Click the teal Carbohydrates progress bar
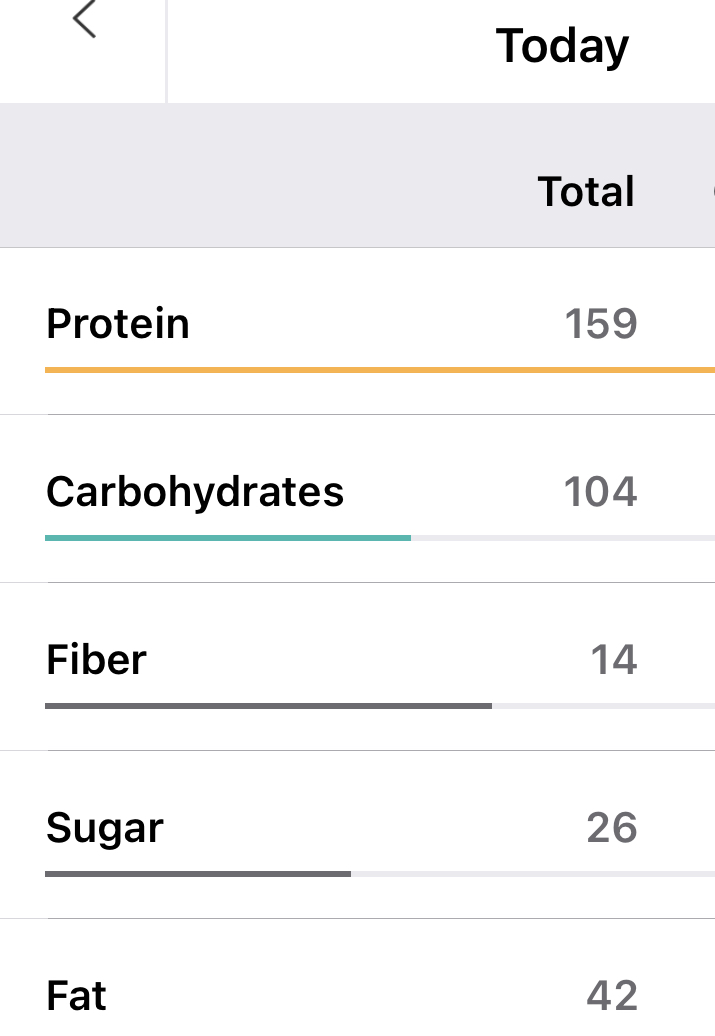This screenshot has height=1036, width=715. coord(228,538)
